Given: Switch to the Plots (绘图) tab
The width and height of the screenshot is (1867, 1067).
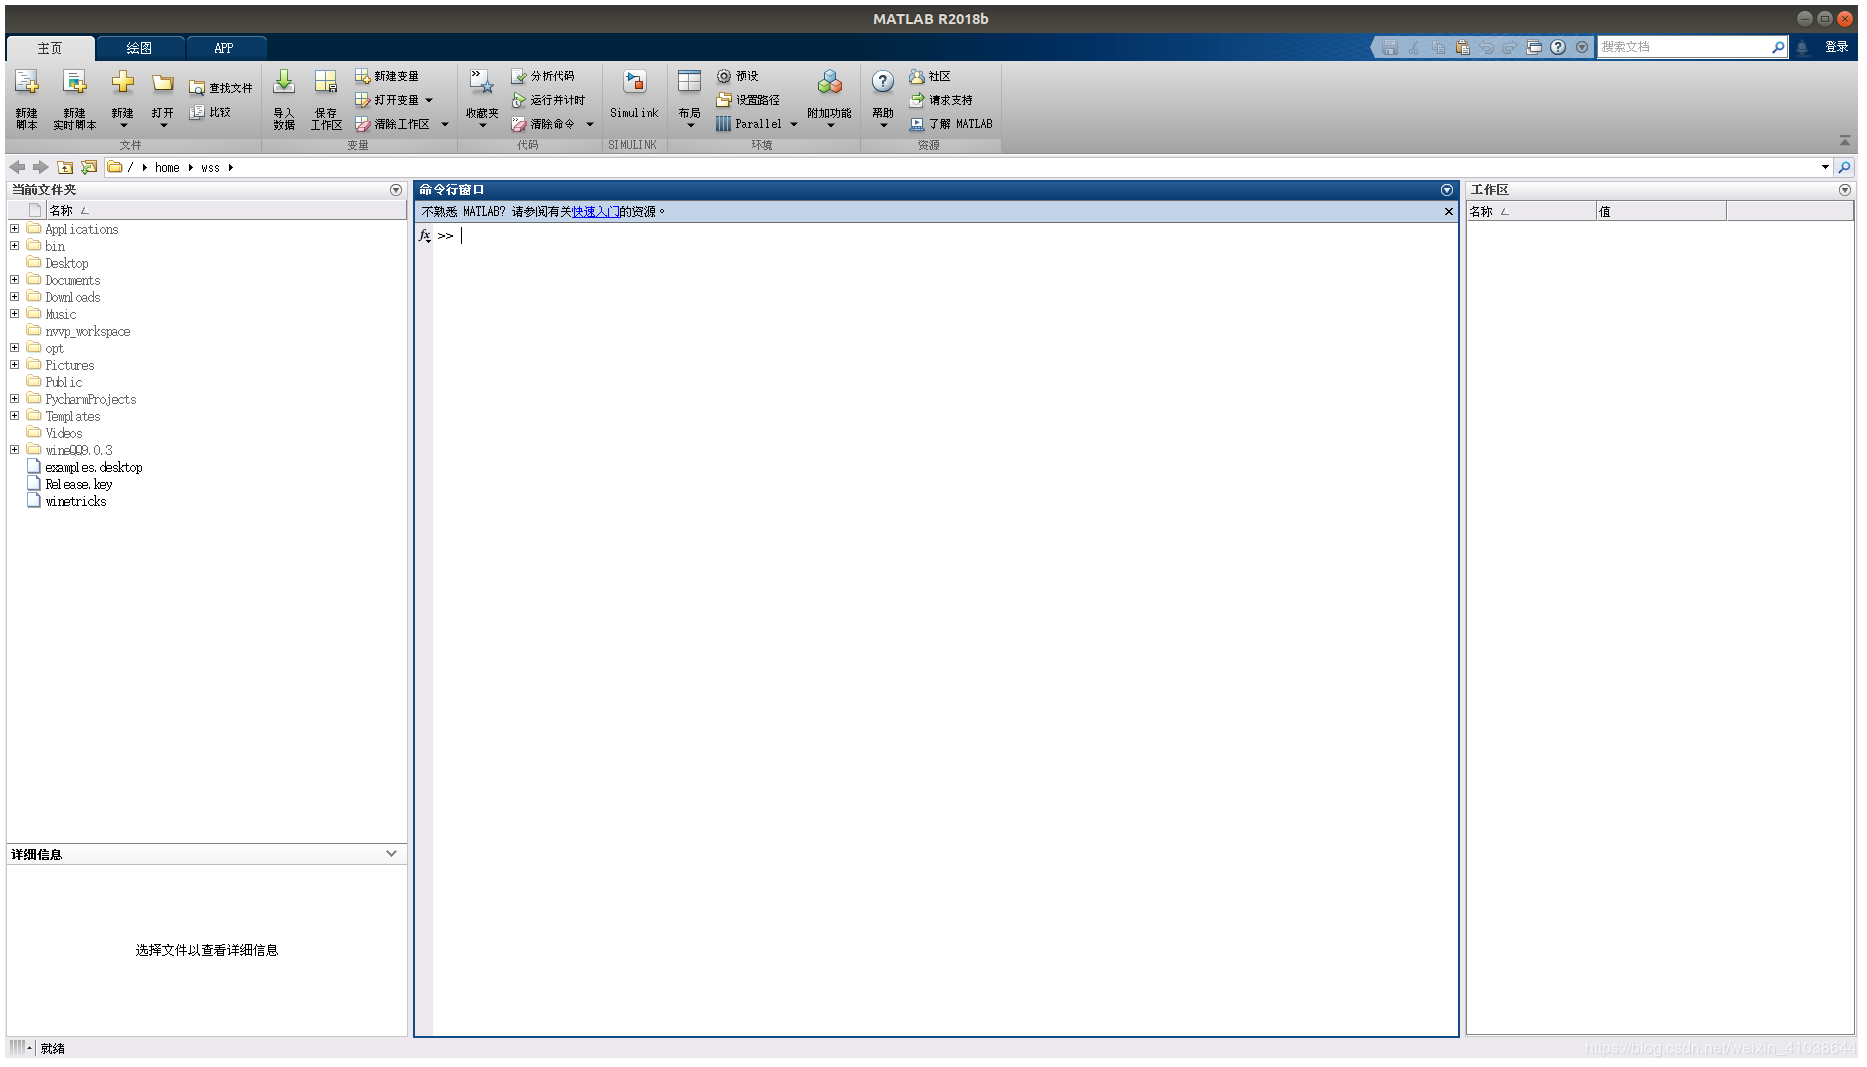Looking at the screenshot, I should click(x=139, y=48).
